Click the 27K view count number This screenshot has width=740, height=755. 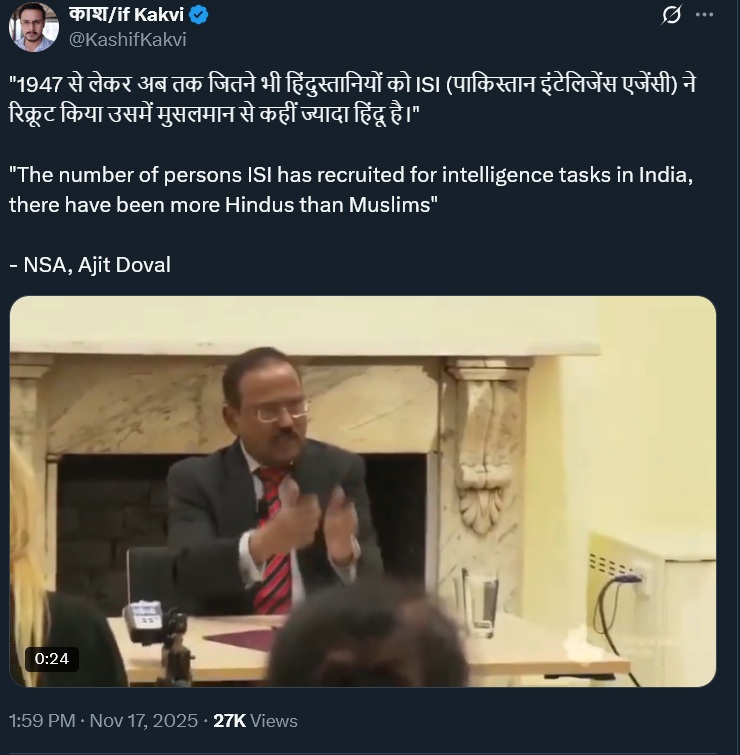pyautogui.click(x=230, y=720)
